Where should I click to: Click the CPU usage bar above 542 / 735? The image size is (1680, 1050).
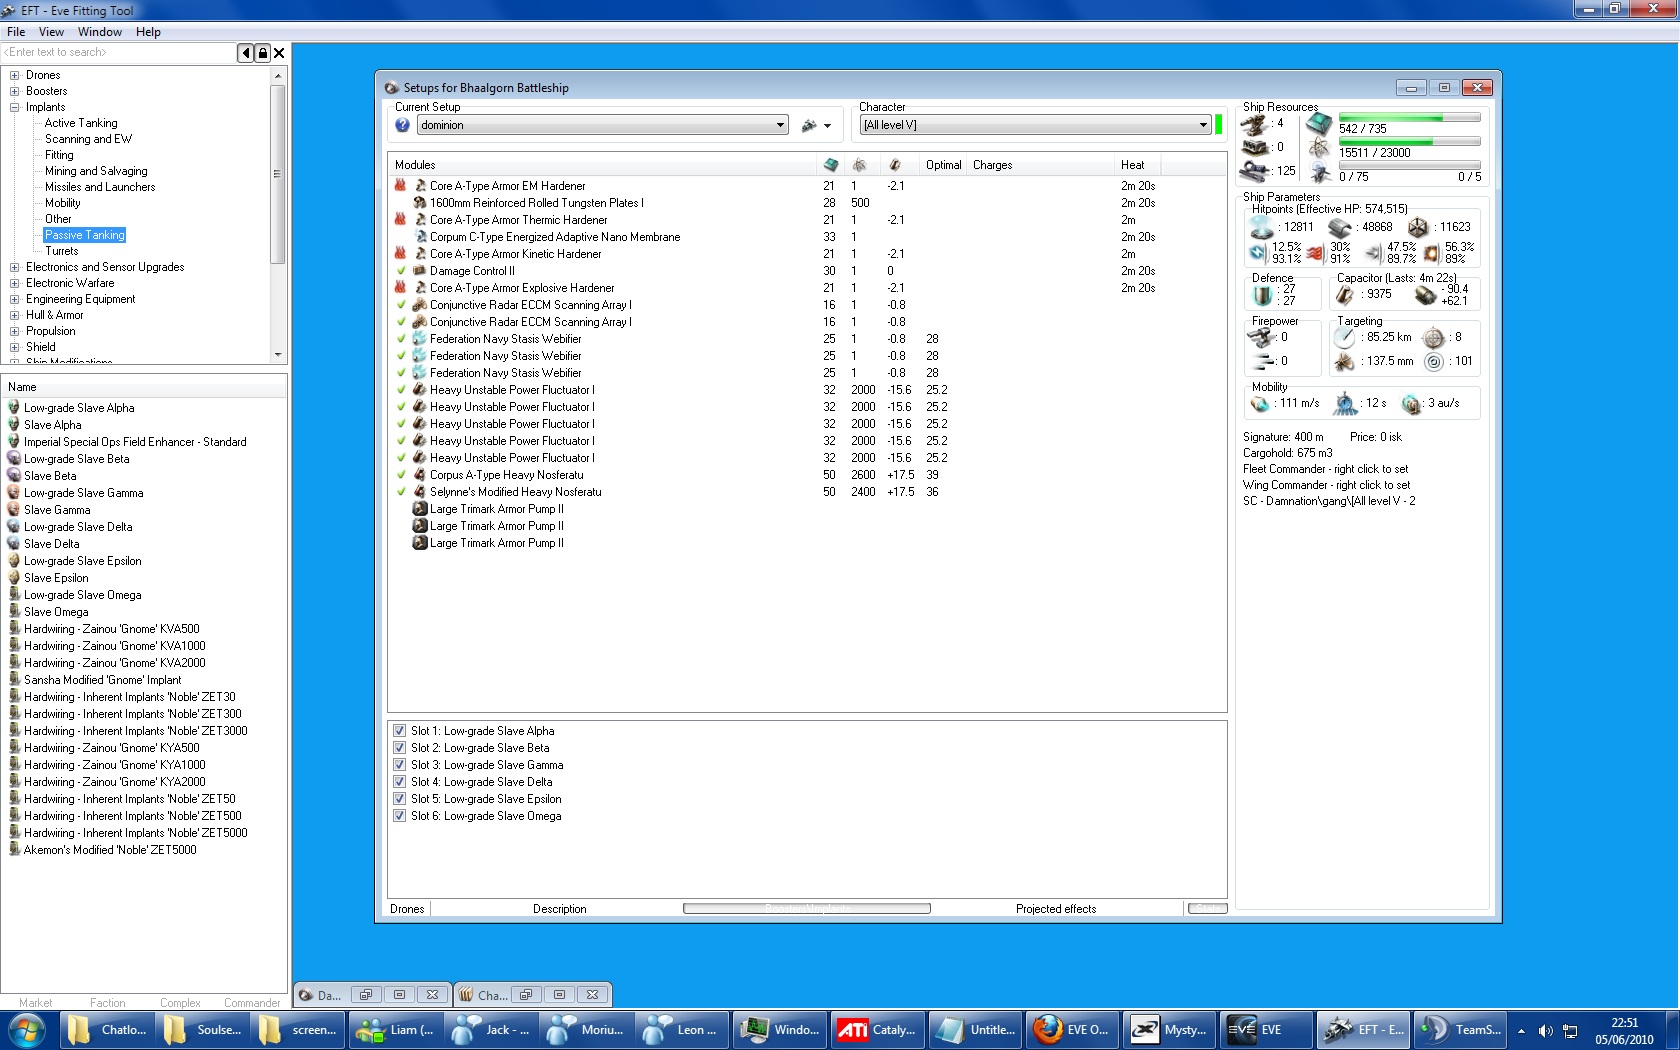click(x=1409, y=117)
